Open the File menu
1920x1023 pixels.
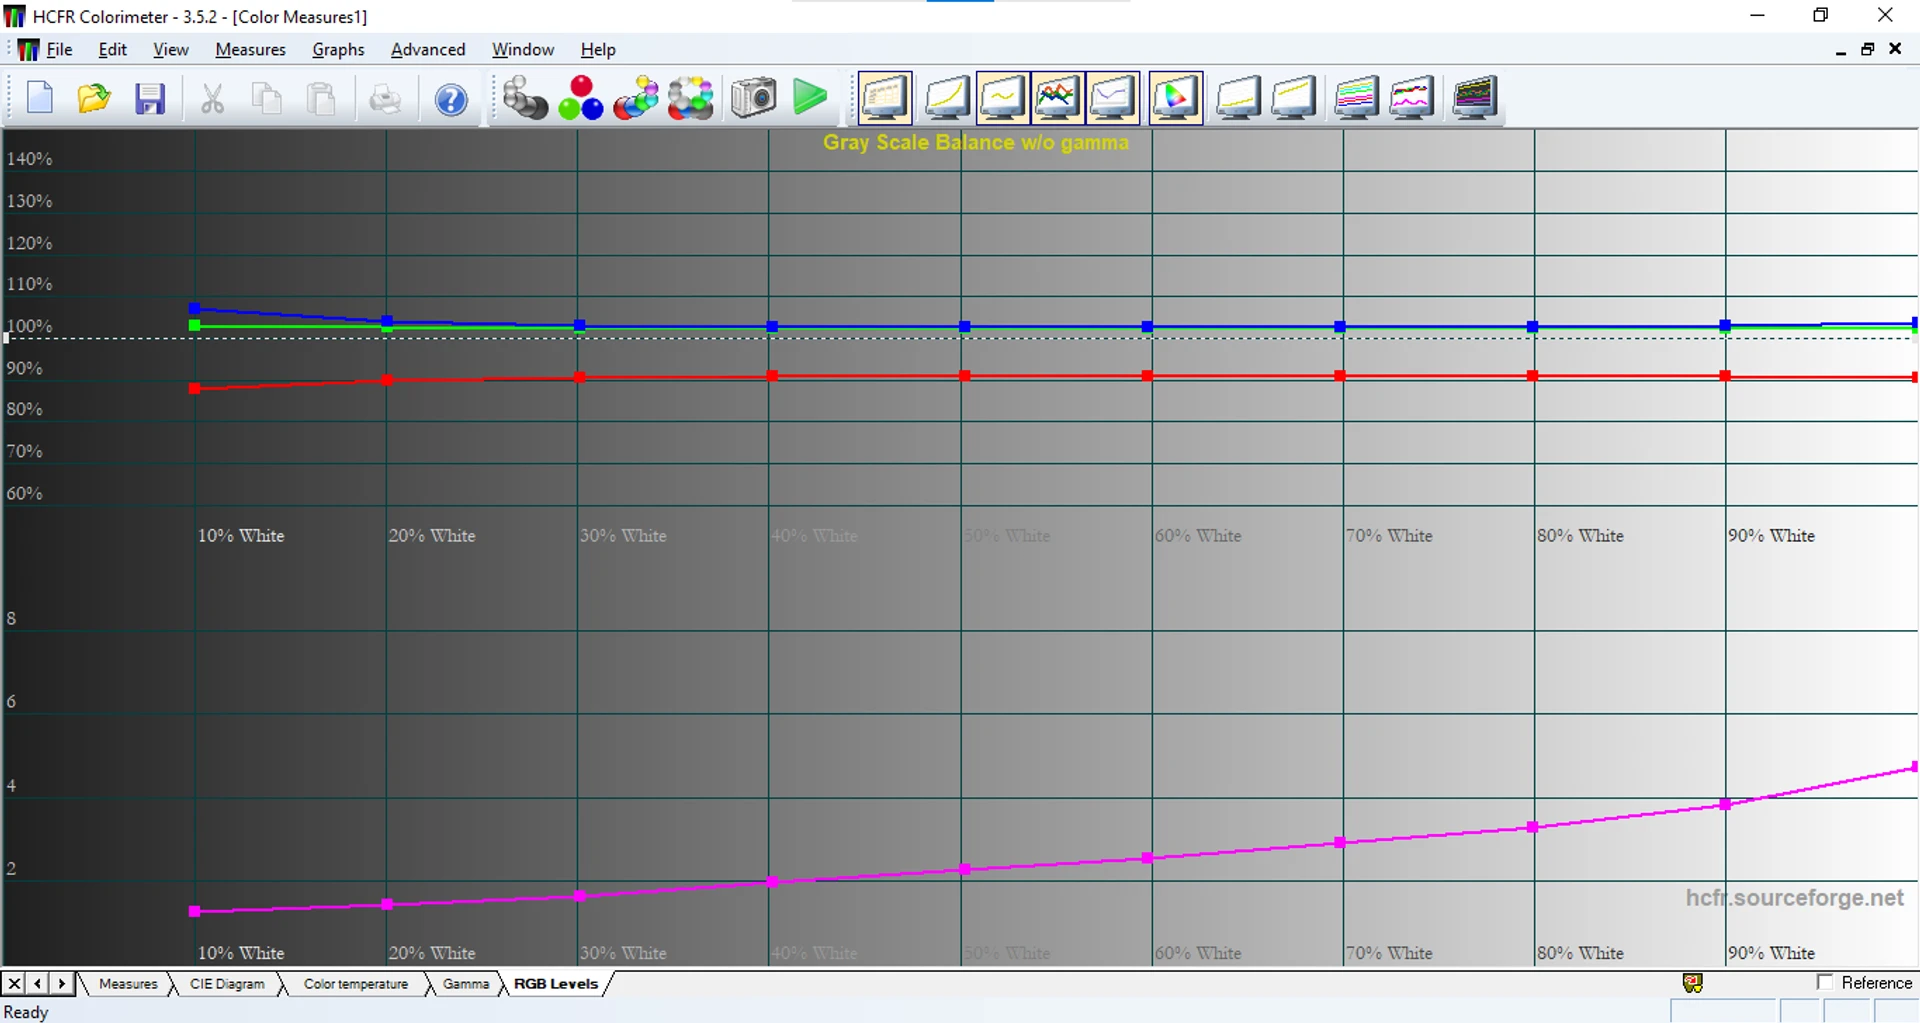click(59, 49)
